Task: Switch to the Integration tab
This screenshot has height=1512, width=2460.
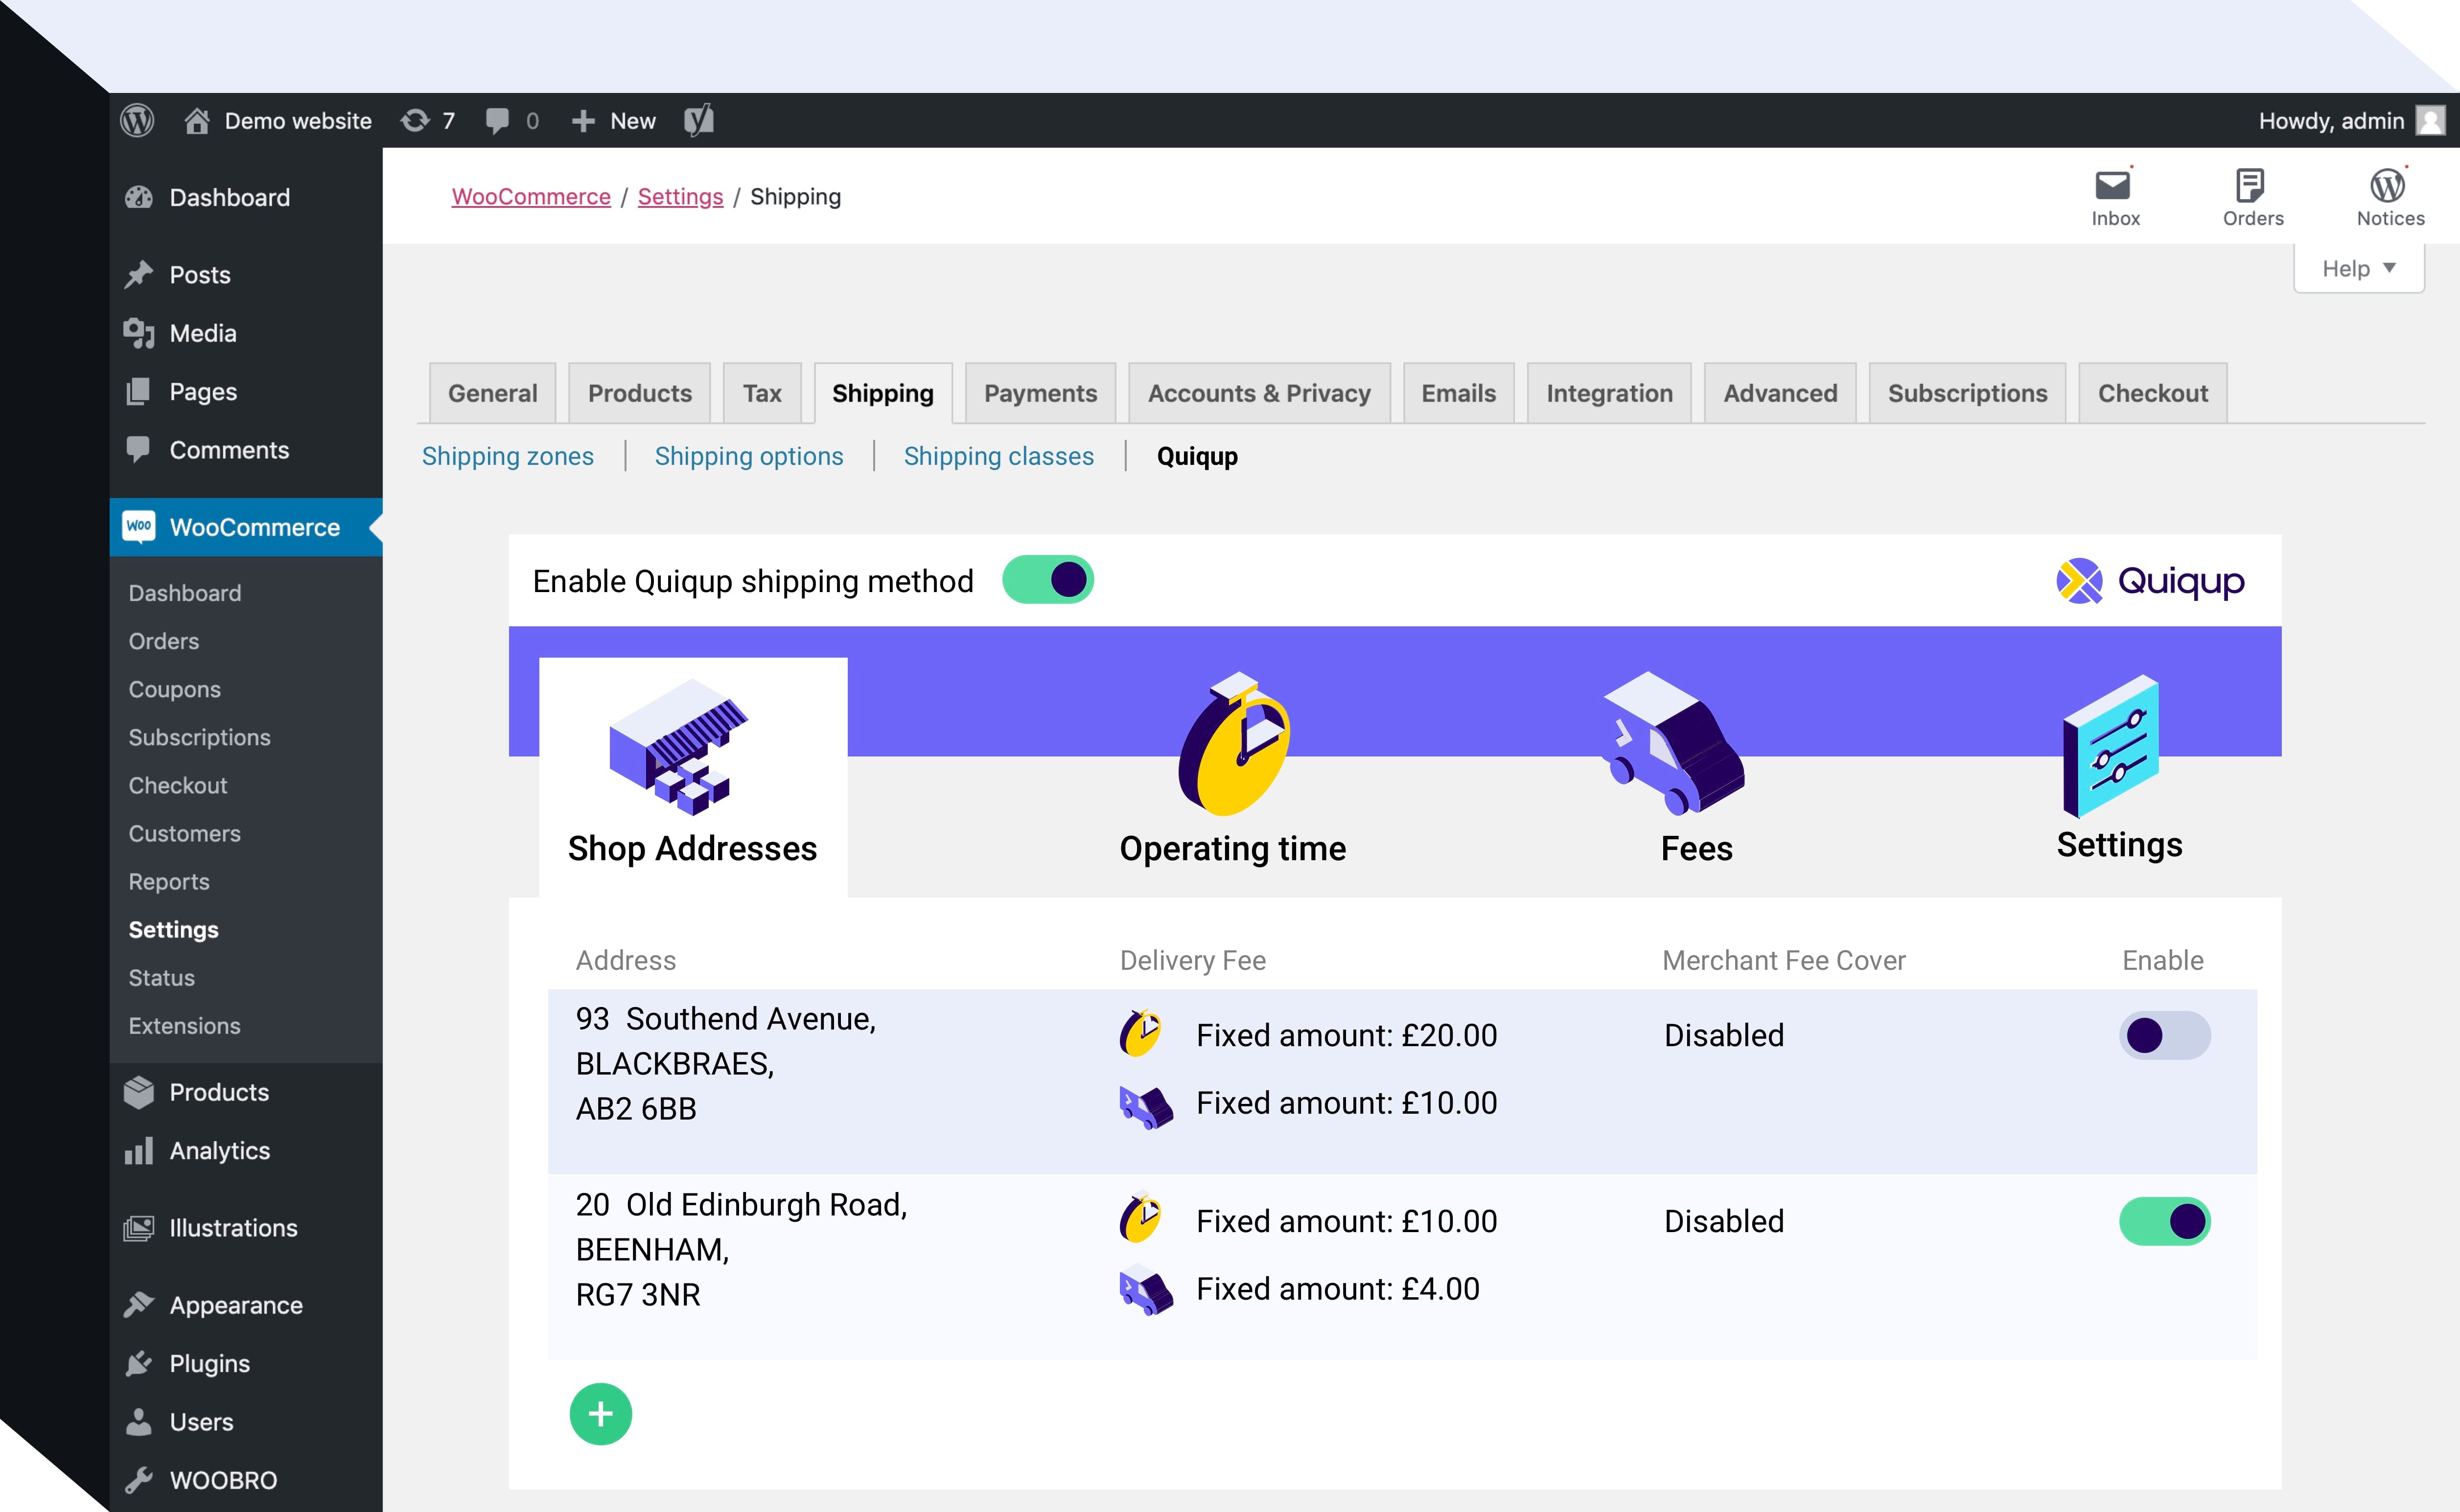Action: [1610, 393]
